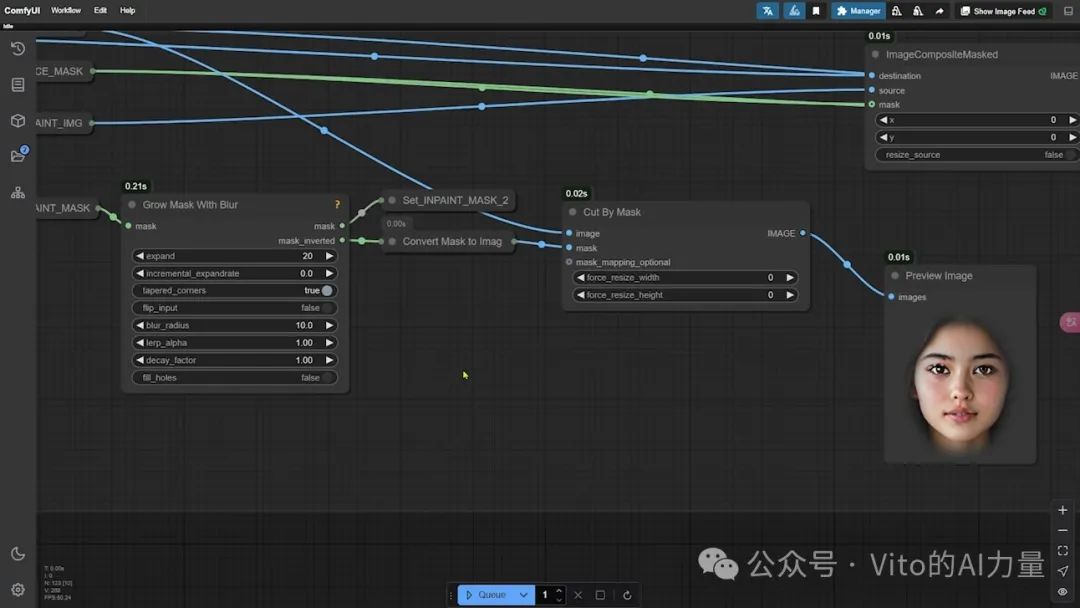Increase blur_radius right arrow
Viewport: 1080px width, 608px height.
[x=329, y=325]
